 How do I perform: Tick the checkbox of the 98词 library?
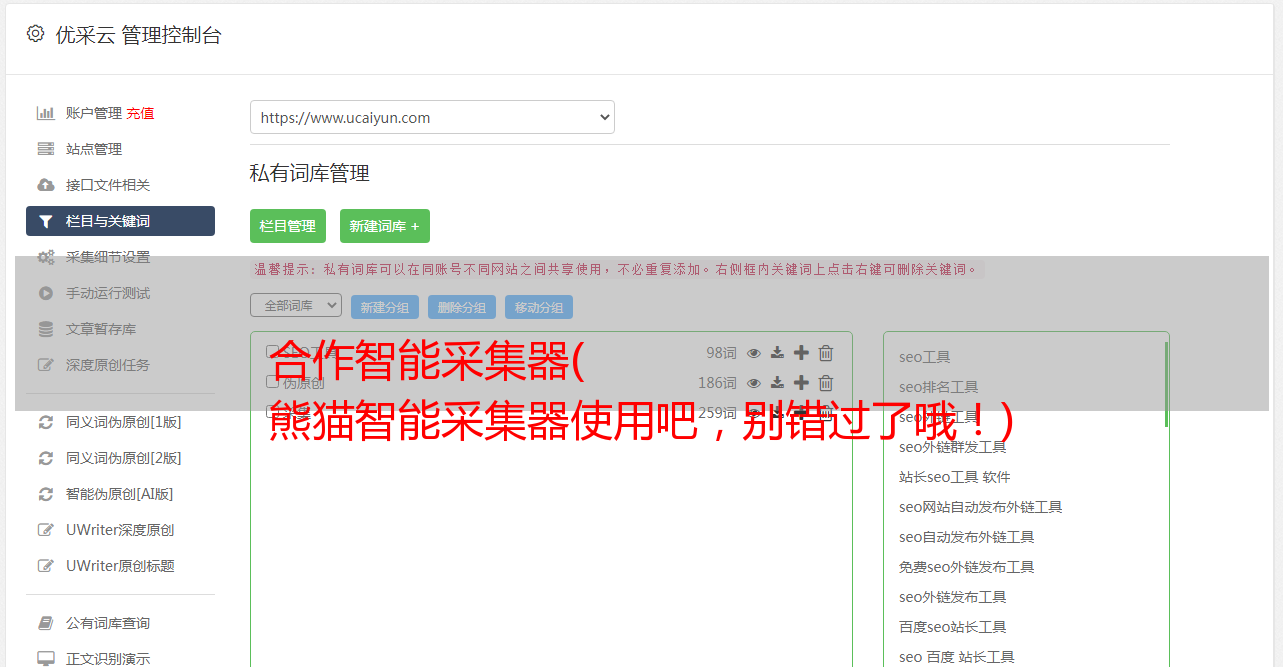click(272, 352)
